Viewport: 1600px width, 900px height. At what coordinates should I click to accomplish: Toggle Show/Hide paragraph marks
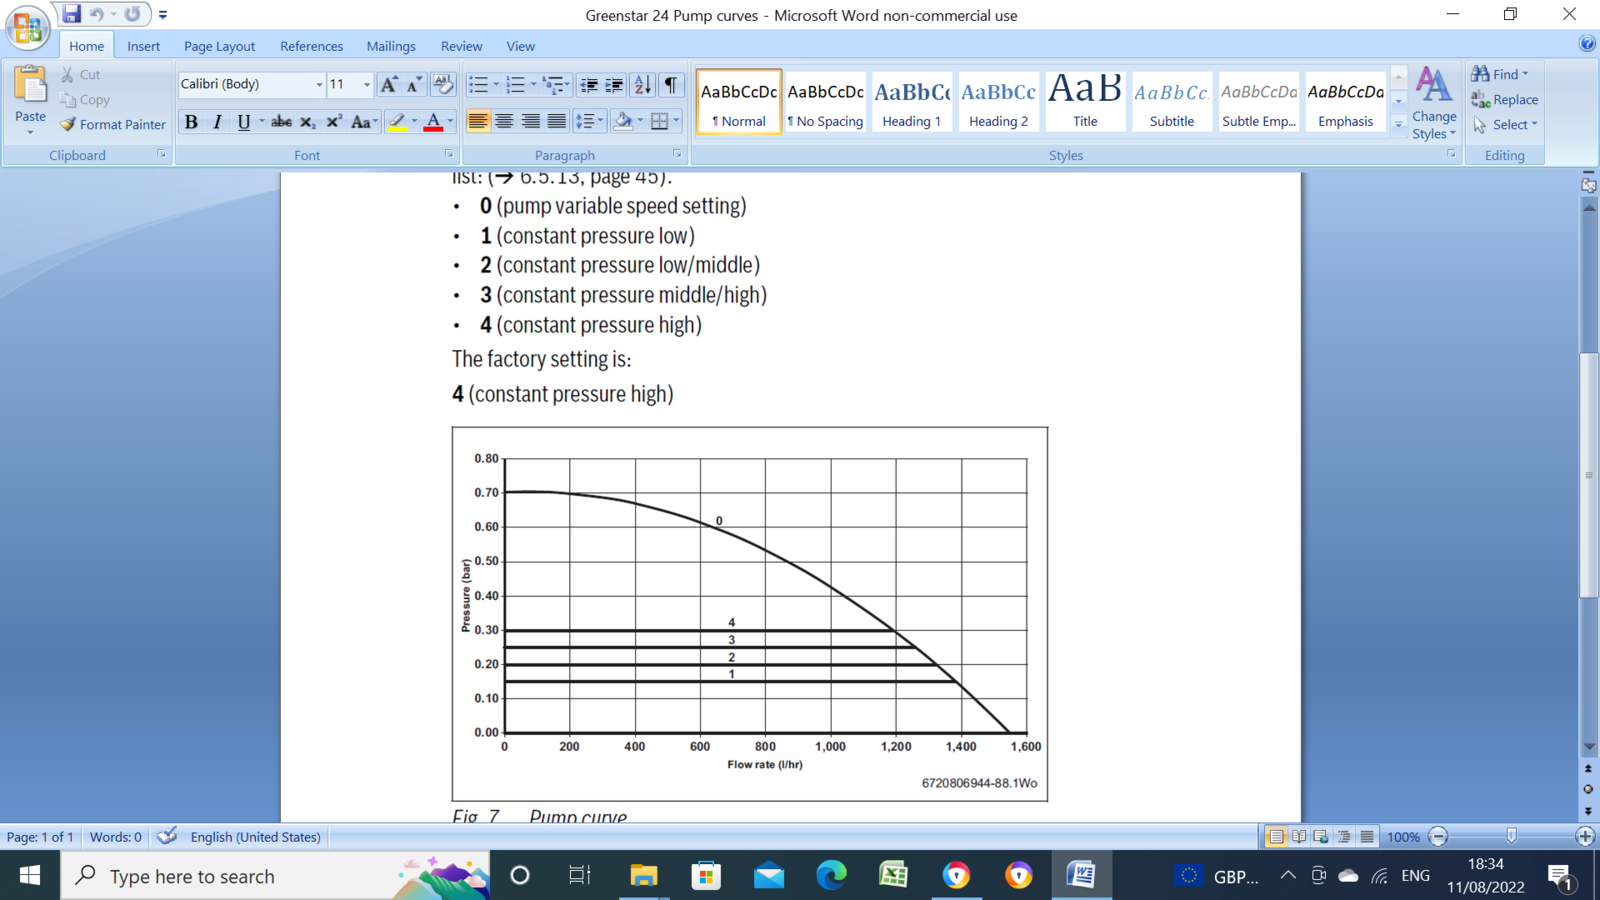(x=671, y=85)
